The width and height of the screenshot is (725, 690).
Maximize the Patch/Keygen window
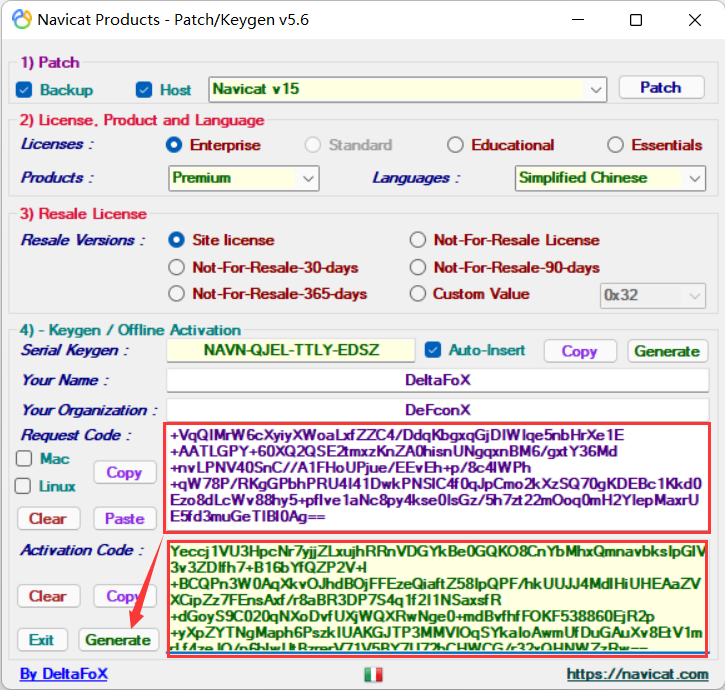click(636, 20)
